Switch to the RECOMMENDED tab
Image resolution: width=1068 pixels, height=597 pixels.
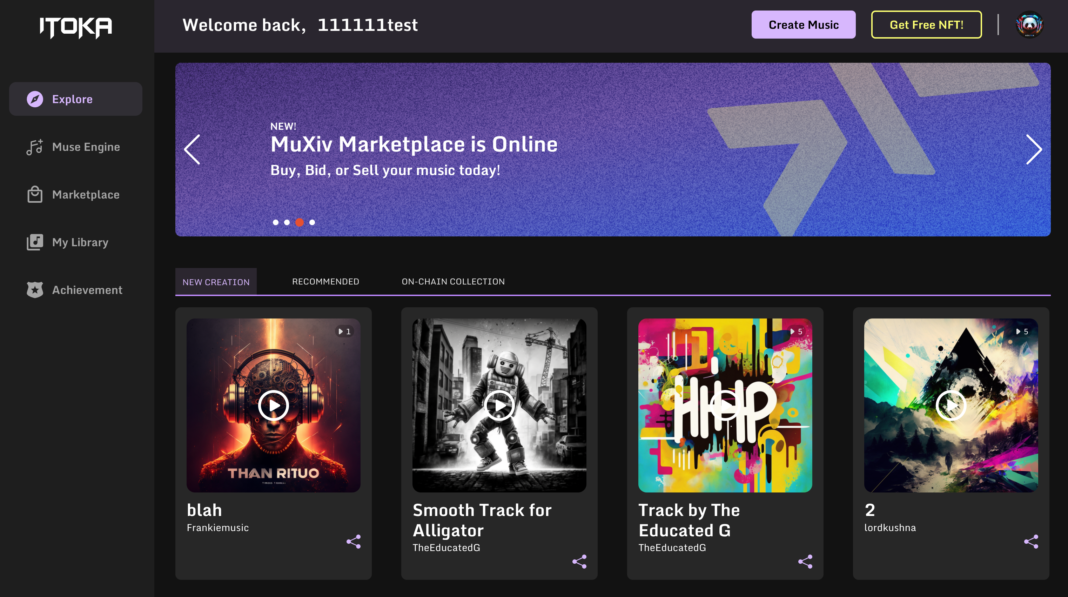pos(325,281)
